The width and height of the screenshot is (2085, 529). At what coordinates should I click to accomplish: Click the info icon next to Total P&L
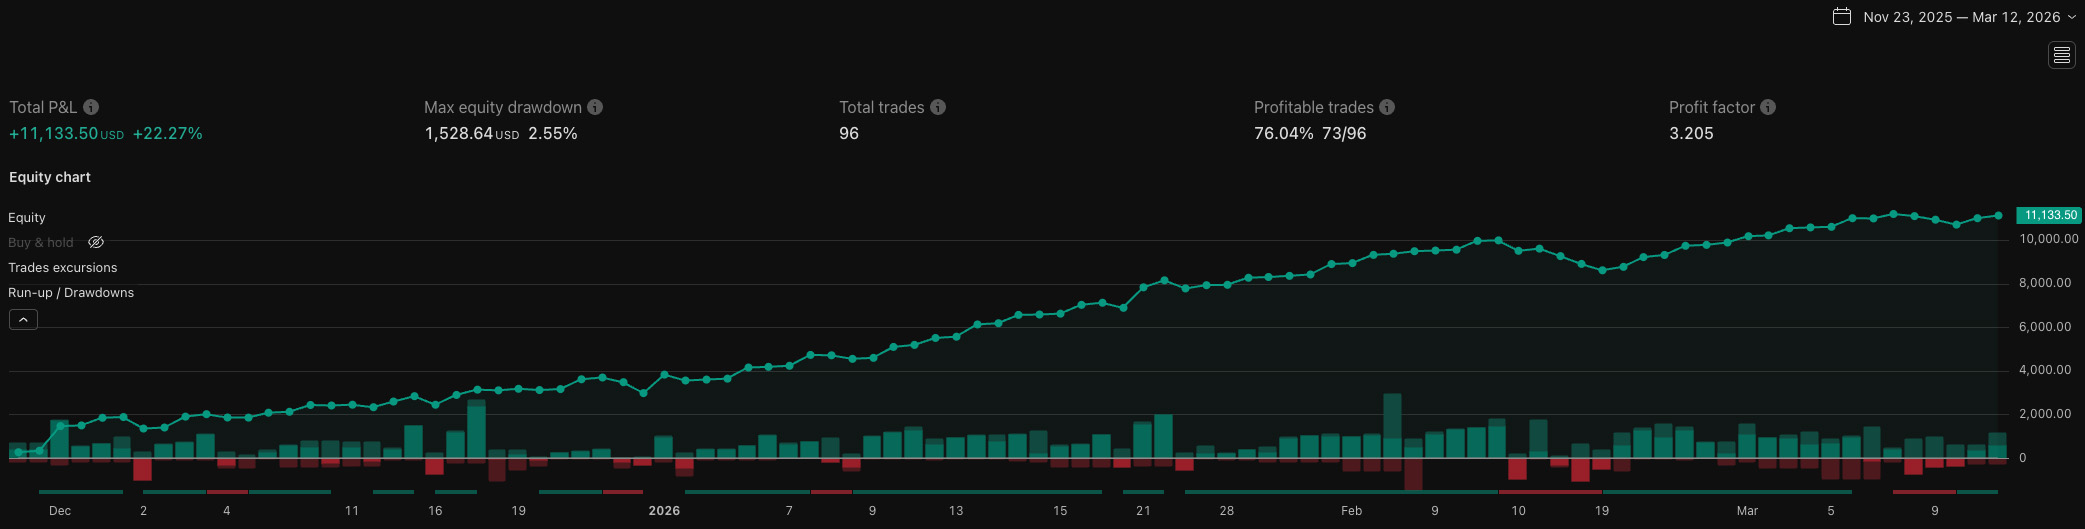point(91,107)
